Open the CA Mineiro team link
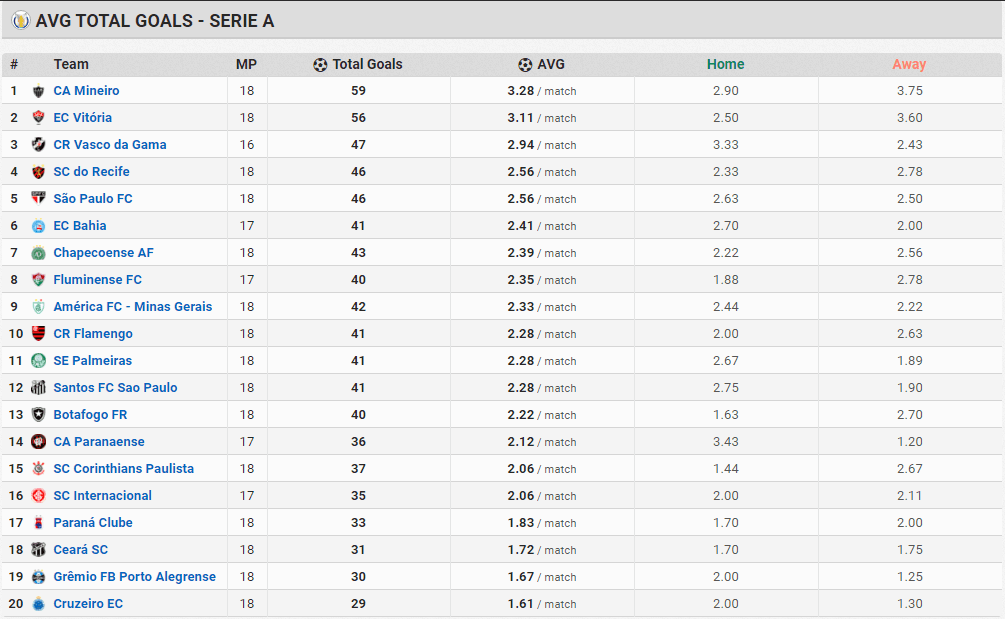The image size is (1005, 638). 87,90
